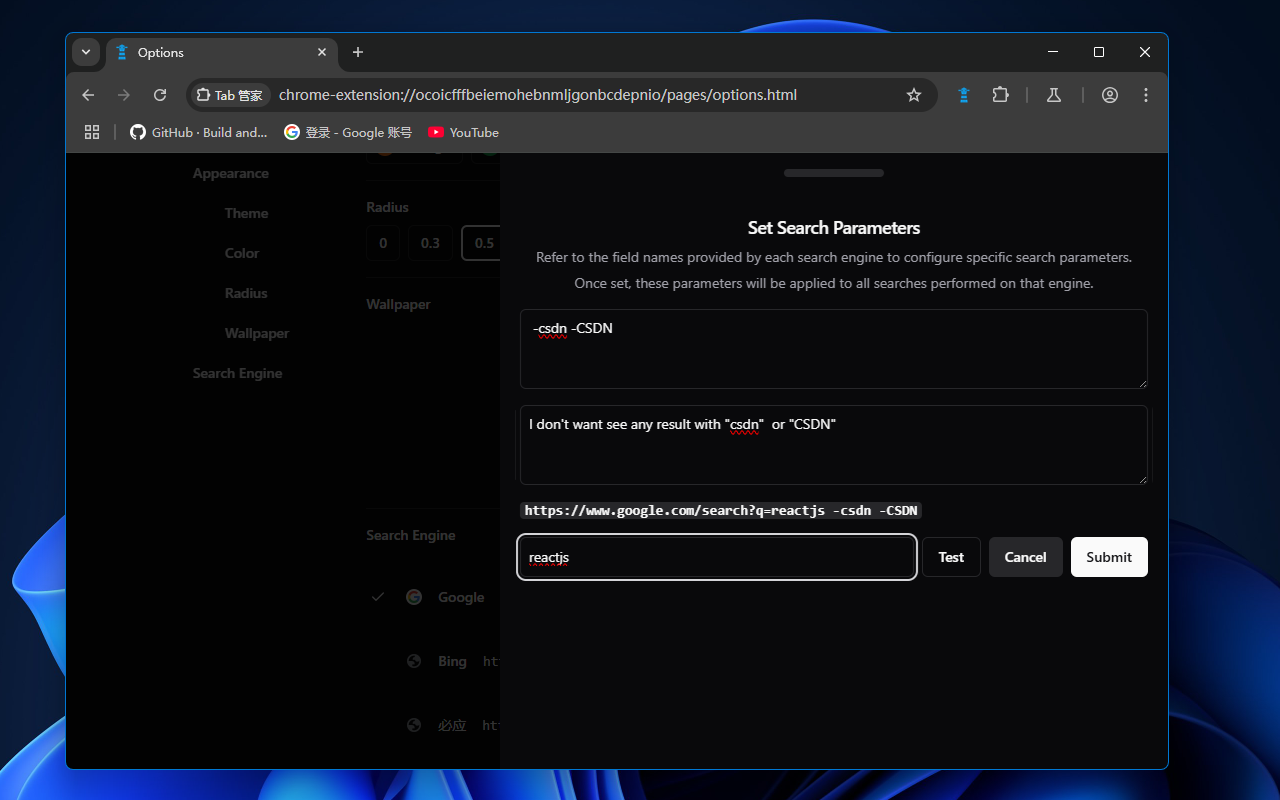Go to Wallpaper in sidebar
Image resolution: width=1280 pixels, height=800 pixels.
(257, 333)
